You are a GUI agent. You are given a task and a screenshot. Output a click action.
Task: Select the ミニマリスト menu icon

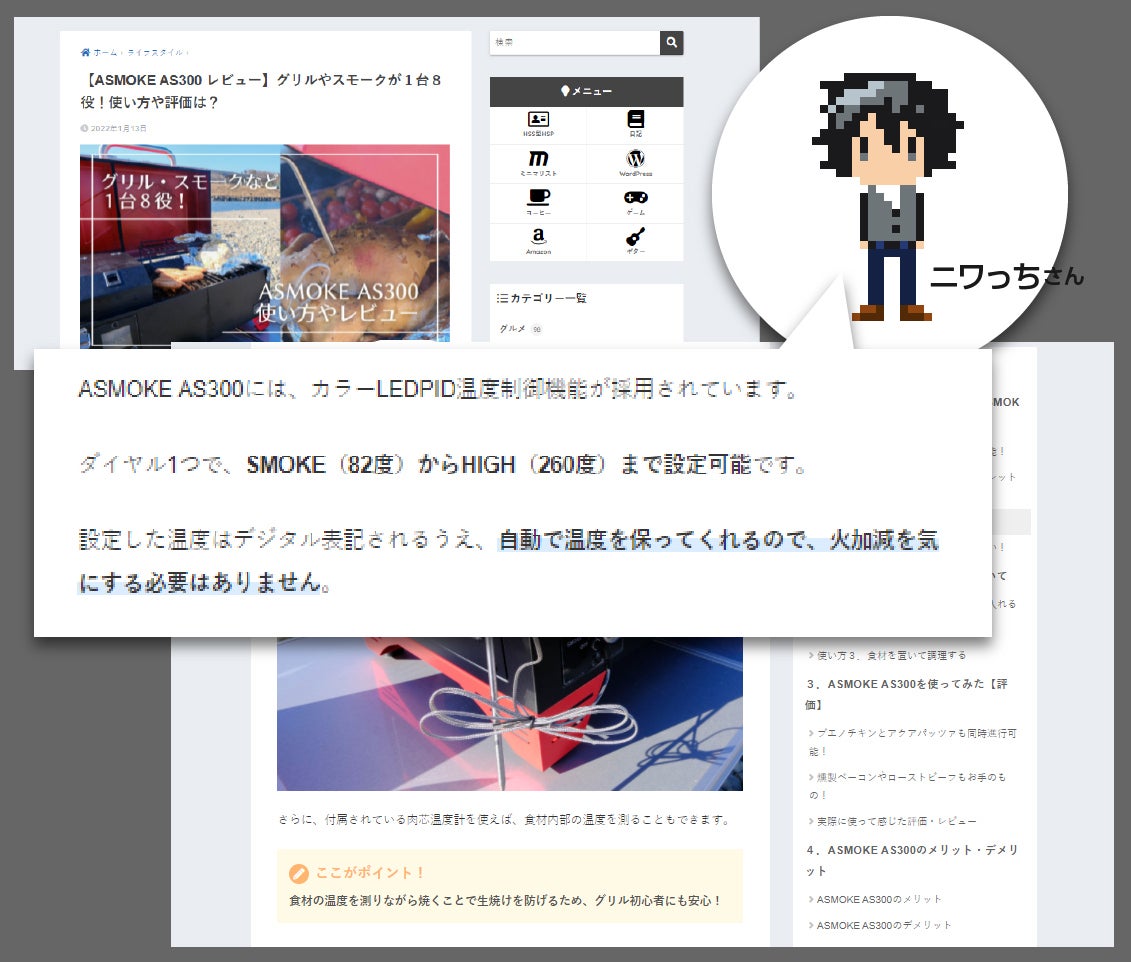[538, 159]
